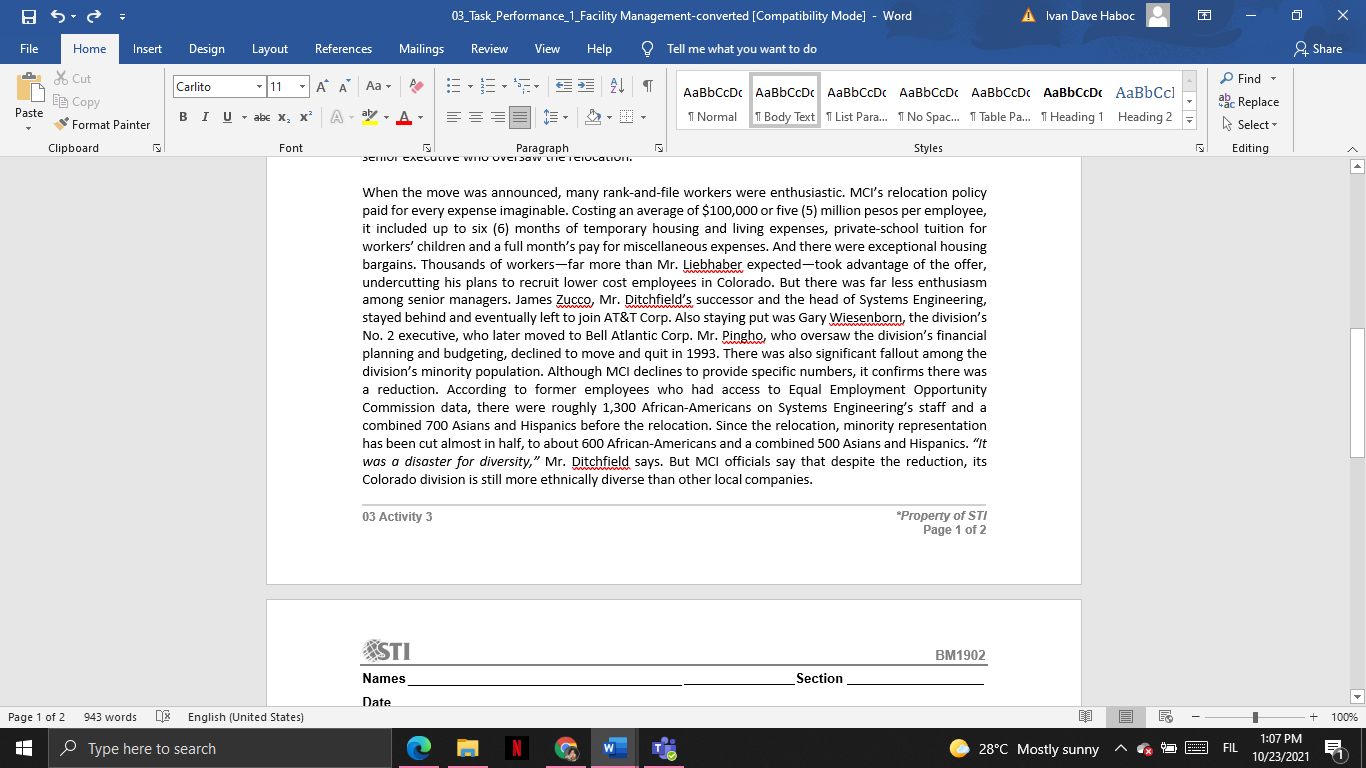Screen dimensions: 1366x768
Task: Save the document from Quick Access Toolbar
Action: [x=29, y=16]
